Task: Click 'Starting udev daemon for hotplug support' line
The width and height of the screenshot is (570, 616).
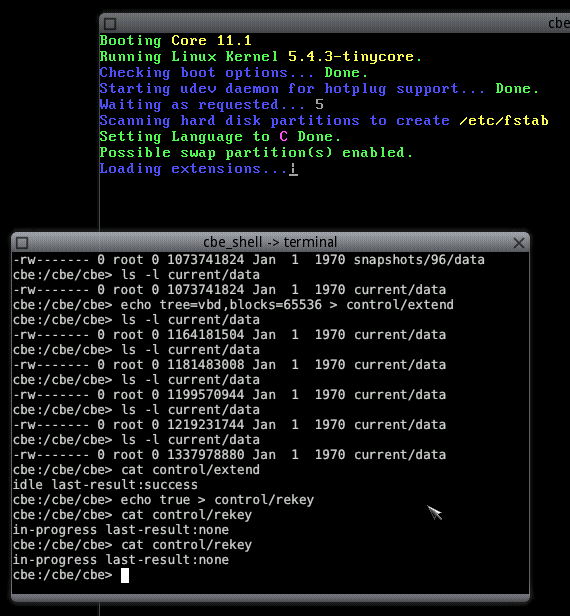Action: (319, 89)
